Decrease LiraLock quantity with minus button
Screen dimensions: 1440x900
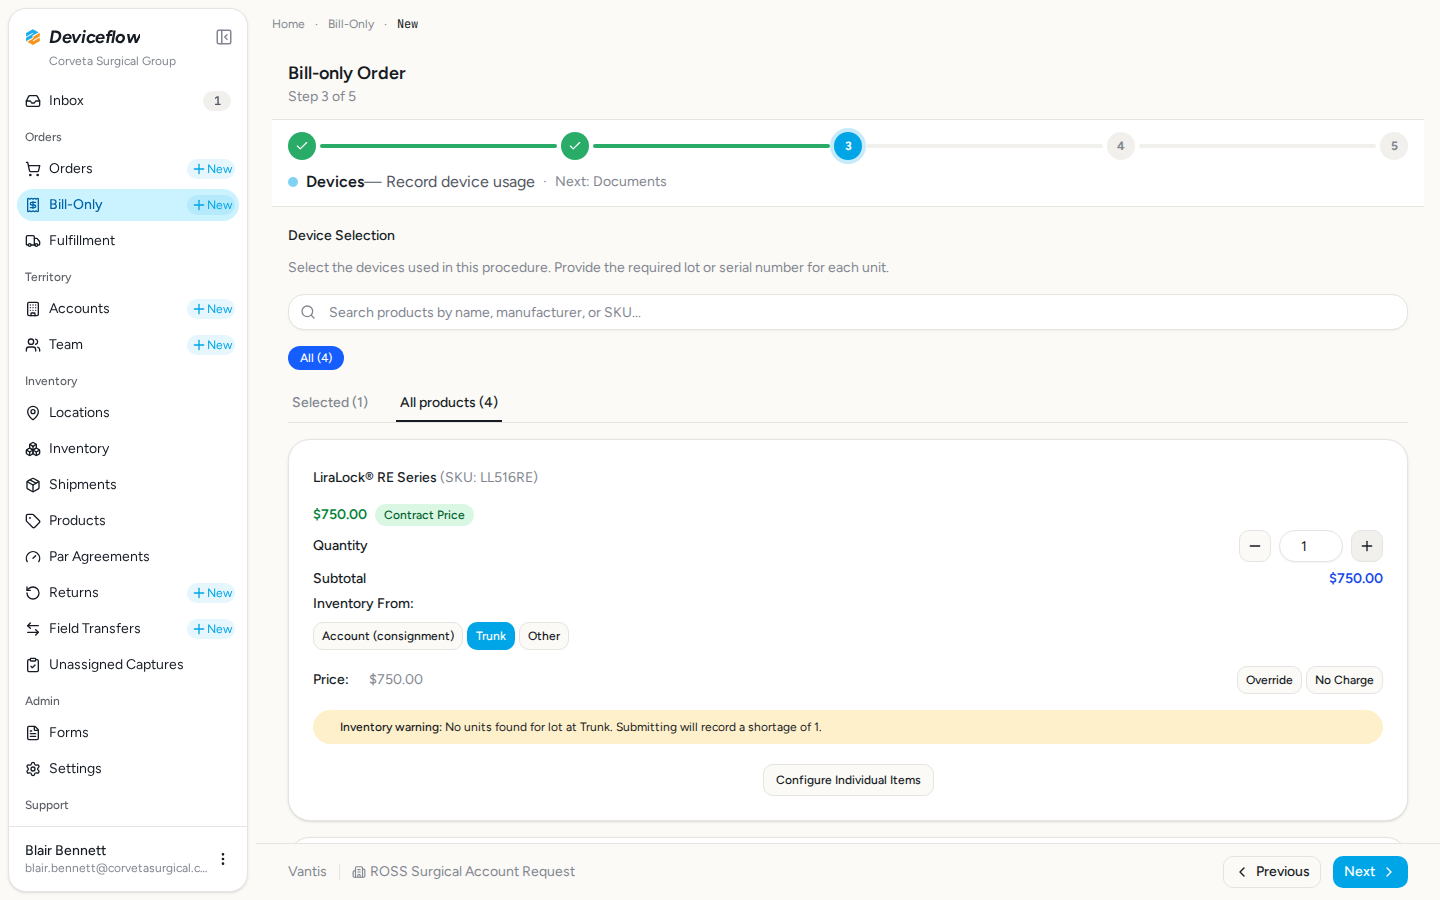pos(1255,546)
